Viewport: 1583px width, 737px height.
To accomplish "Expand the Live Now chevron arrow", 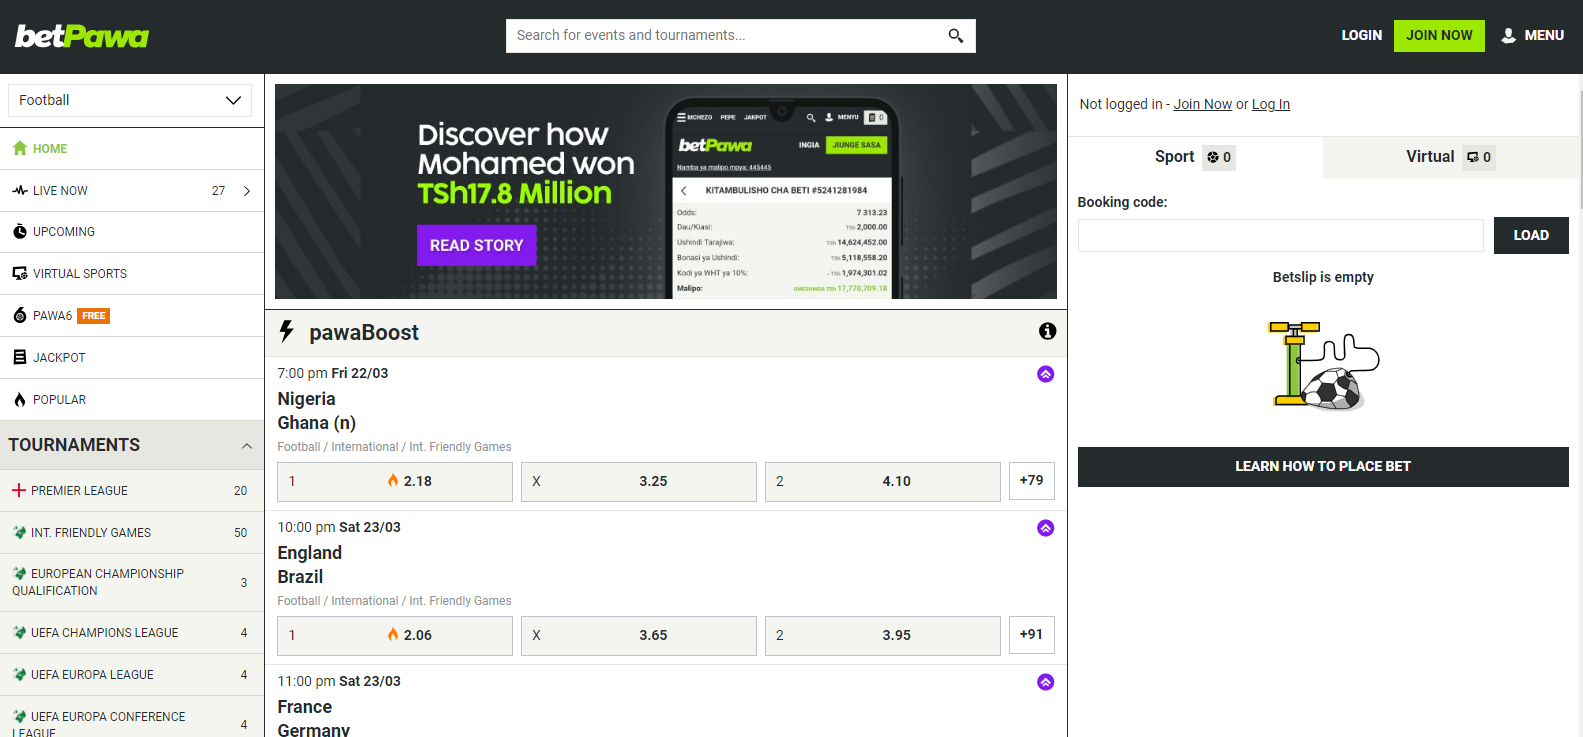I will (x=247, y=190).
